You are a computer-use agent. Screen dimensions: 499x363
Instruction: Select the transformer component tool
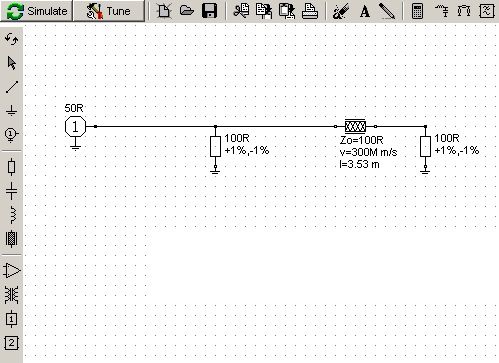pos(12,295)
